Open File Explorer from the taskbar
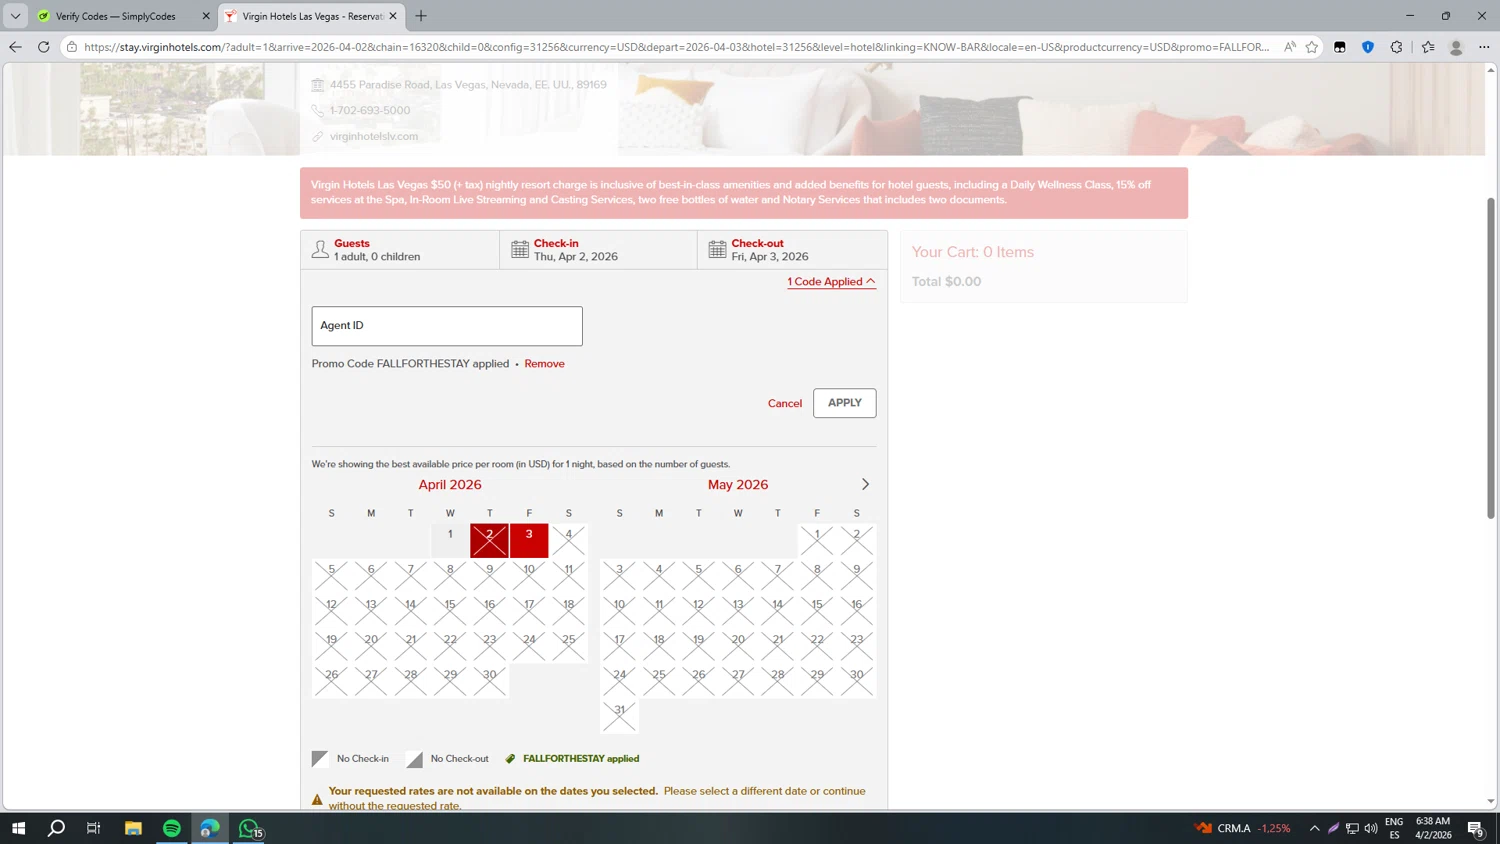This screenshot has width=1500, height=844. 133,828
